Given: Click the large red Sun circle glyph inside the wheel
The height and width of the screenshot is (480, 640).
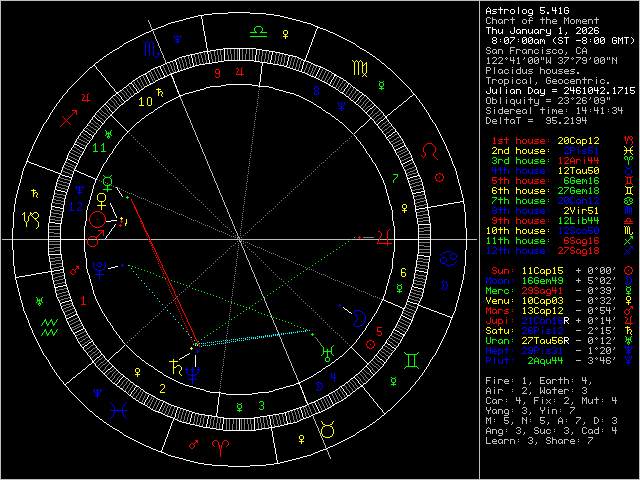Looking at the screenshot, I should pyautogui.click(x=97, y=220).
